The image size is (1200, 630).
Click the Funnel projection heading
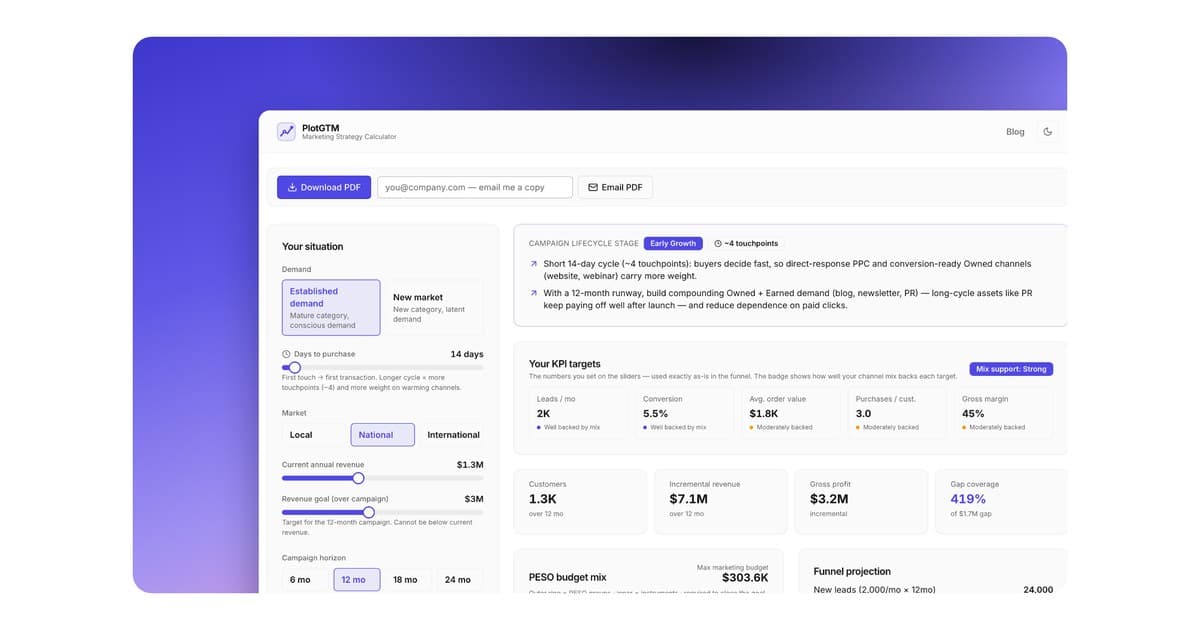[852, 571]
